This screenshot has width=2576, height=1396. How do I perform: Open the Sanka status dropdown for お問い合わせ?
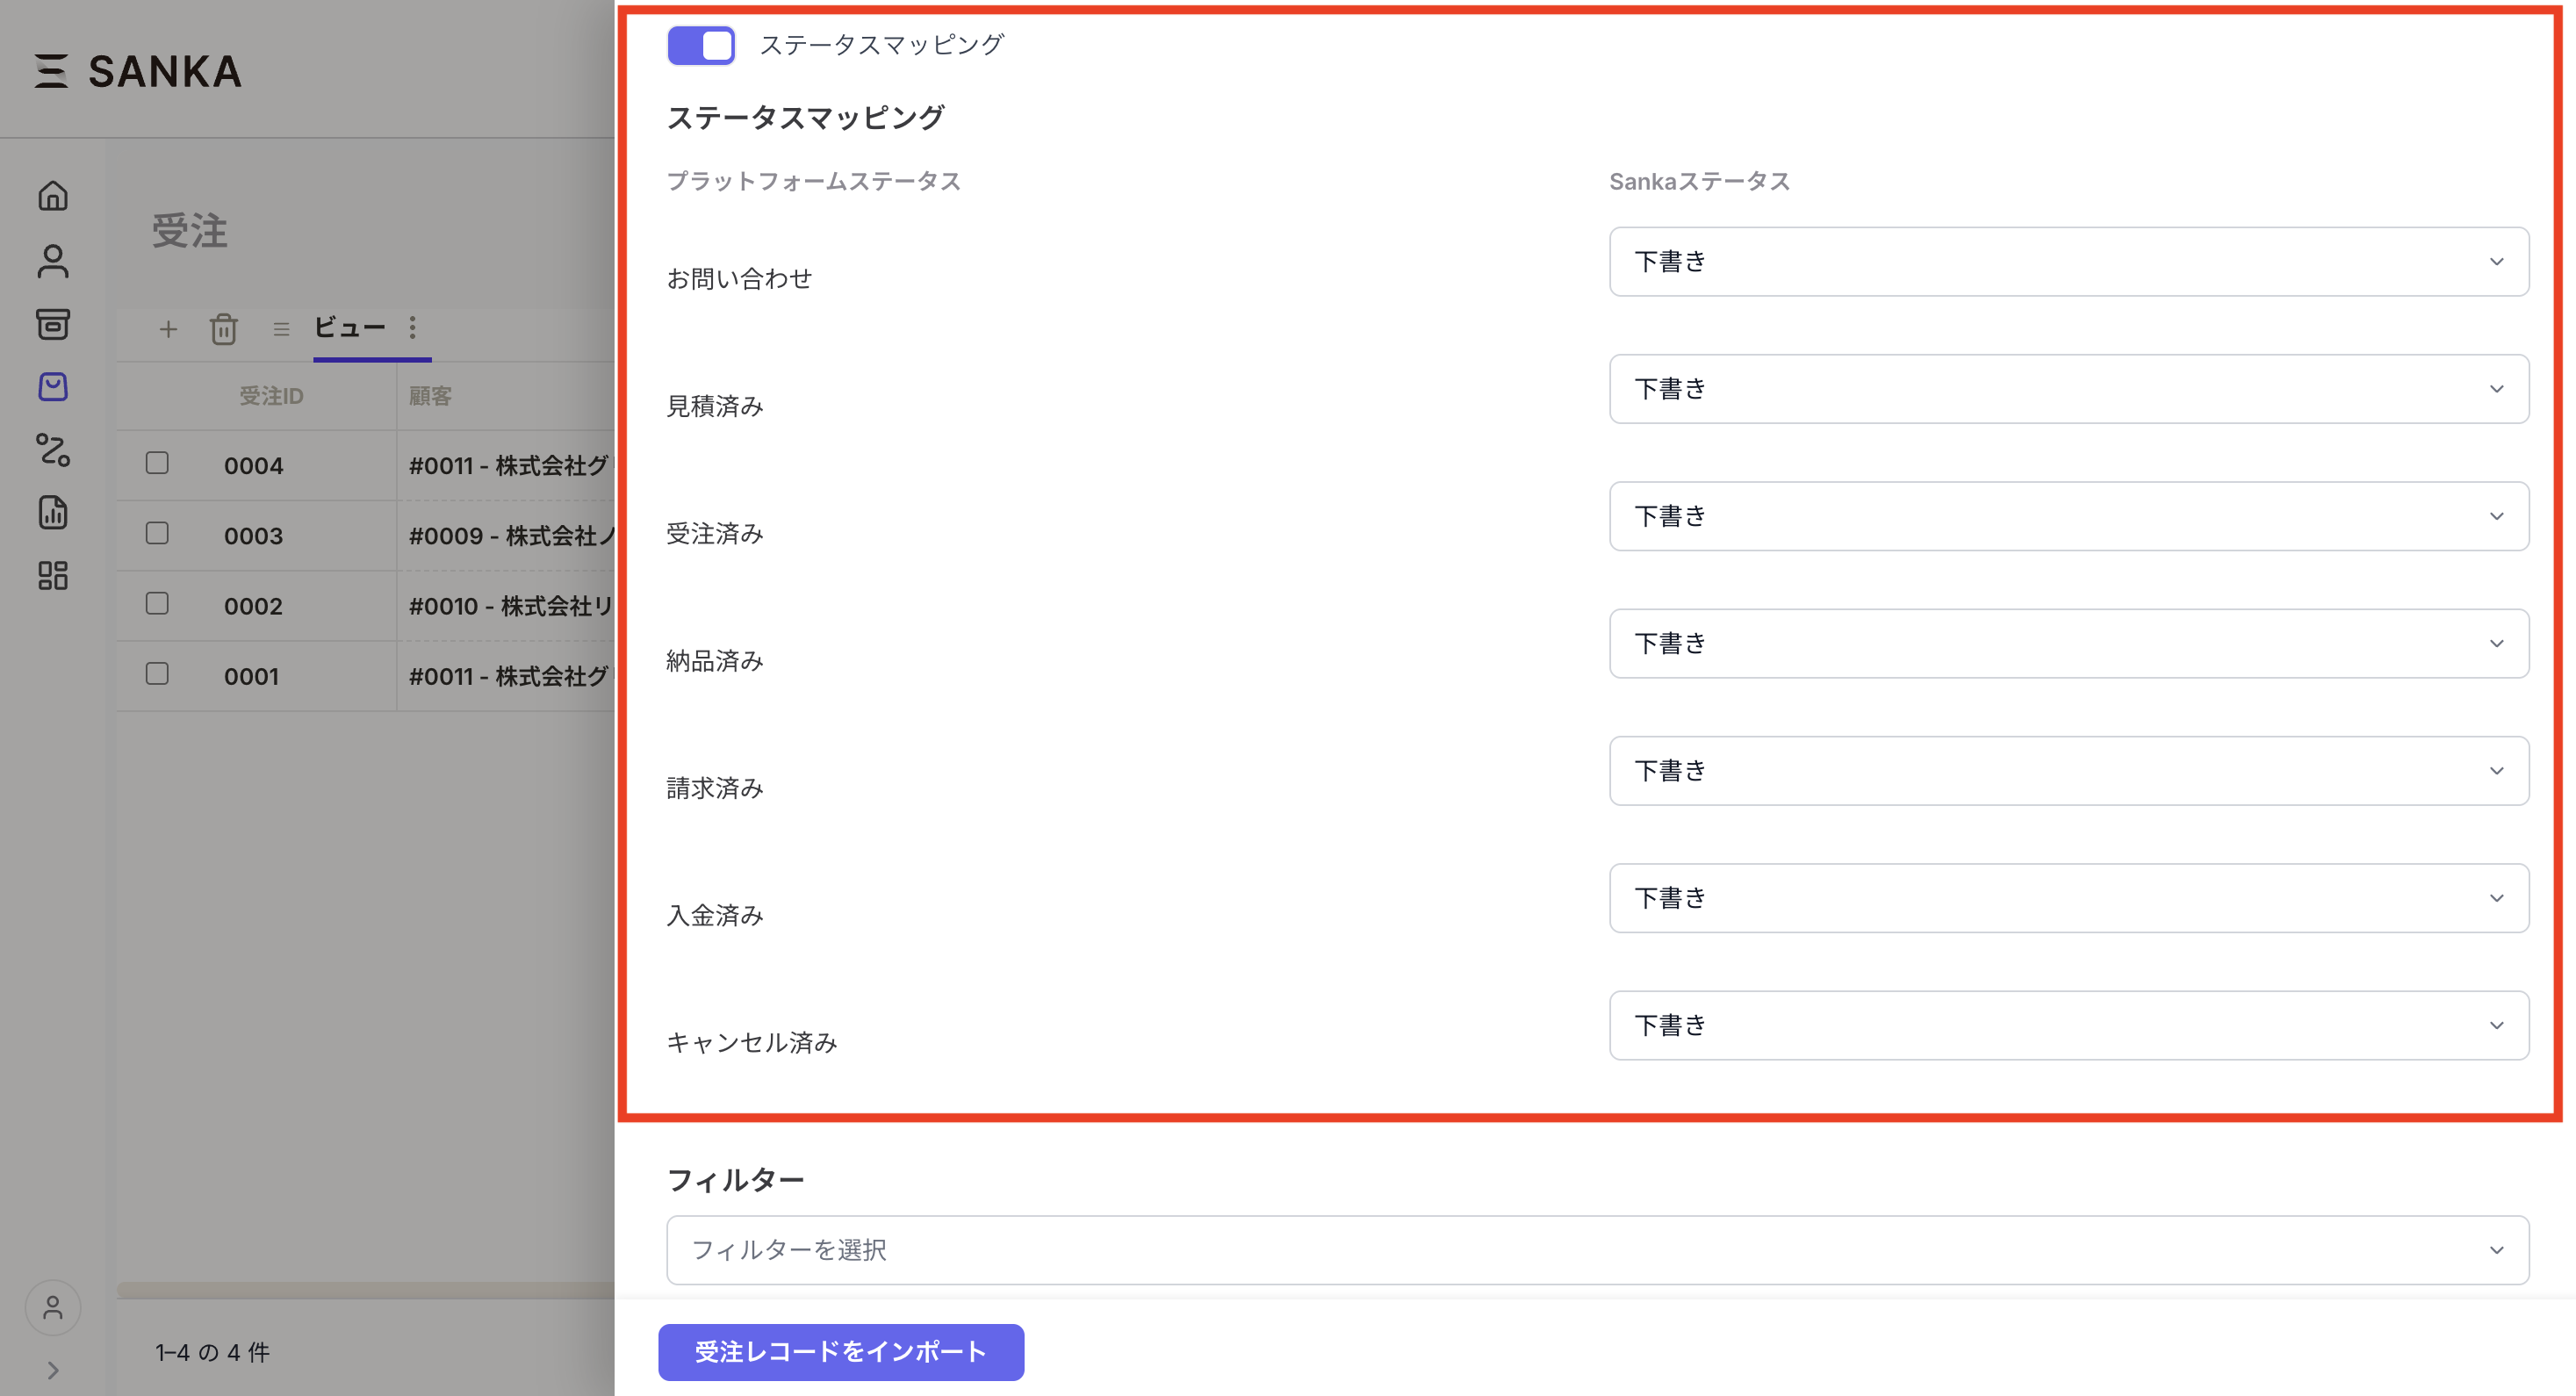click(2068, 262)
